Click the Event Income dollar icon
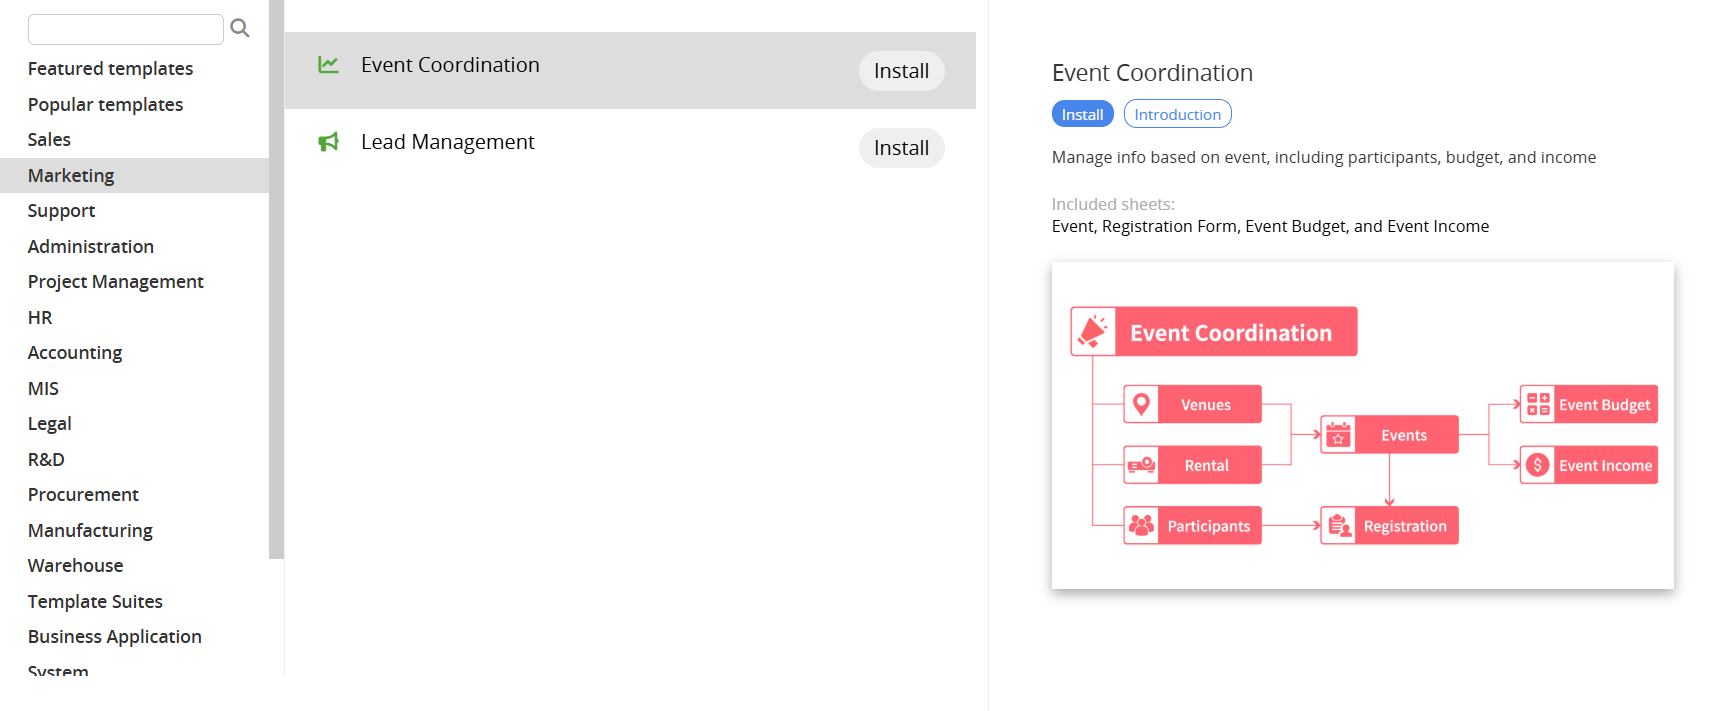Viewport: 1709px width, 711px height. point(1538,465)
